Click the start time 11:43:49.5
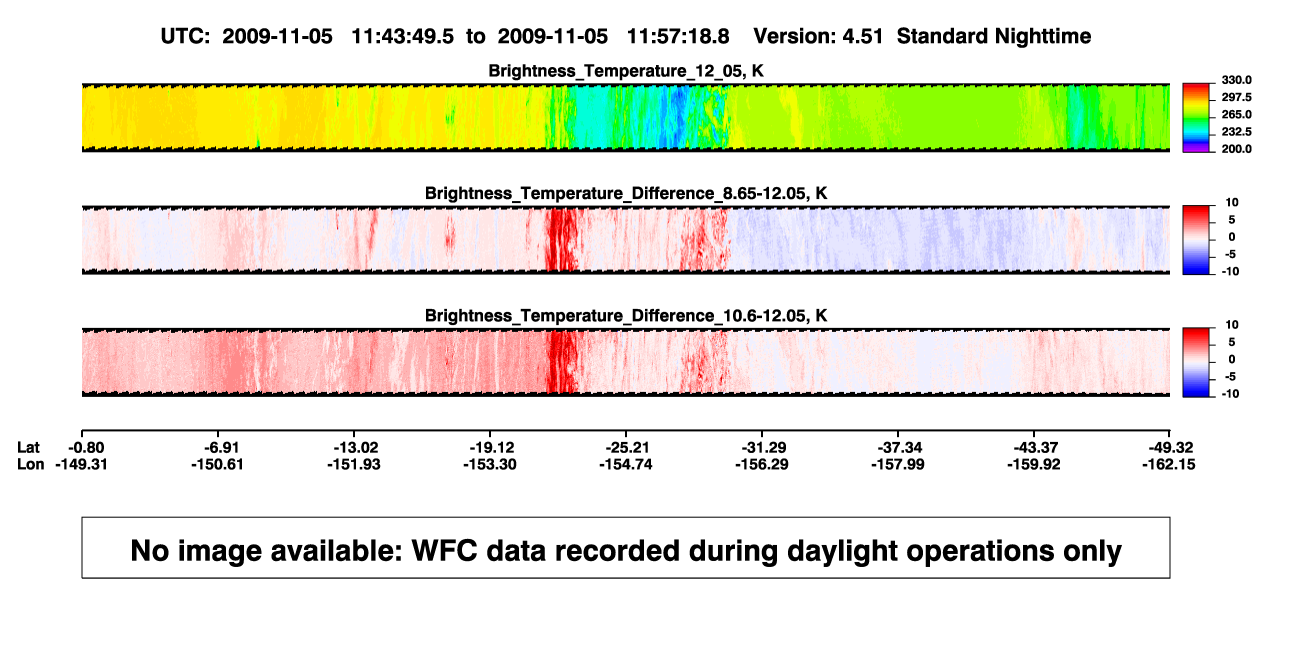This screenshot has width=1300, height=667. (x=404, y=37)
